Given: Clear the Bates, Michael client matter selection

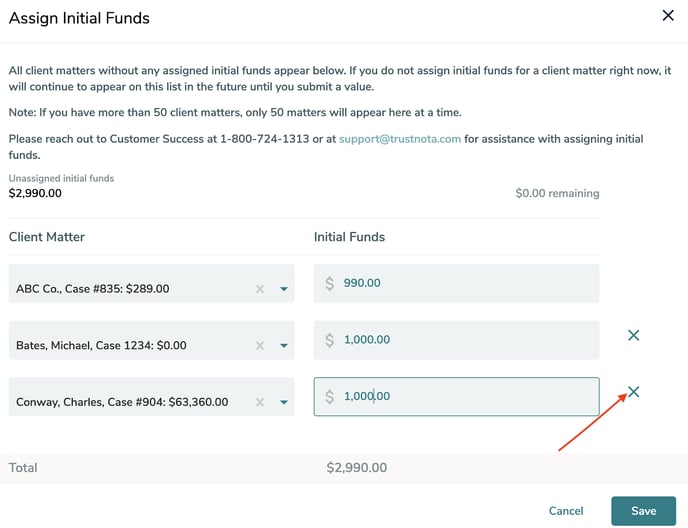Looking at the screenshot, I should pyautogui.click(x=260, y=346).
